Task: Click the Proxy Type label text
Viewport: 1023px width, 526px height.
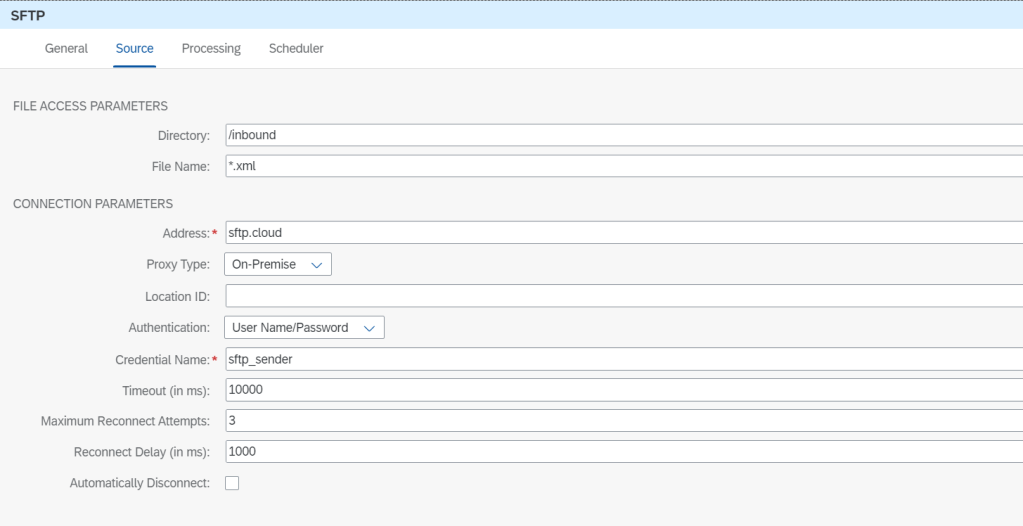Action: click(x=178, y=265)
